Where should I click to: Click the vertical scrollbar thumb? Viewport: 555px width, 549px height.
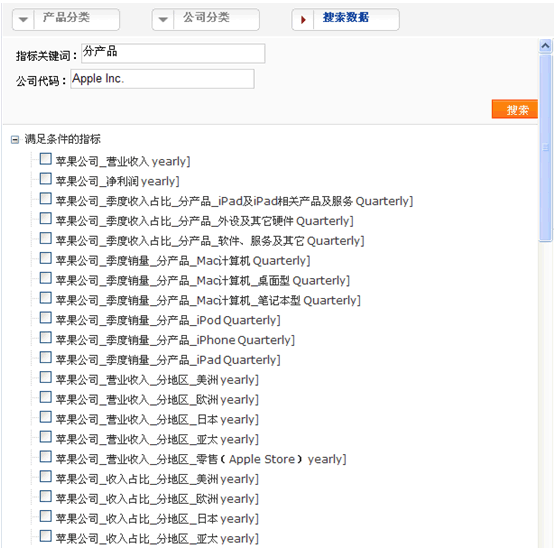545,148
